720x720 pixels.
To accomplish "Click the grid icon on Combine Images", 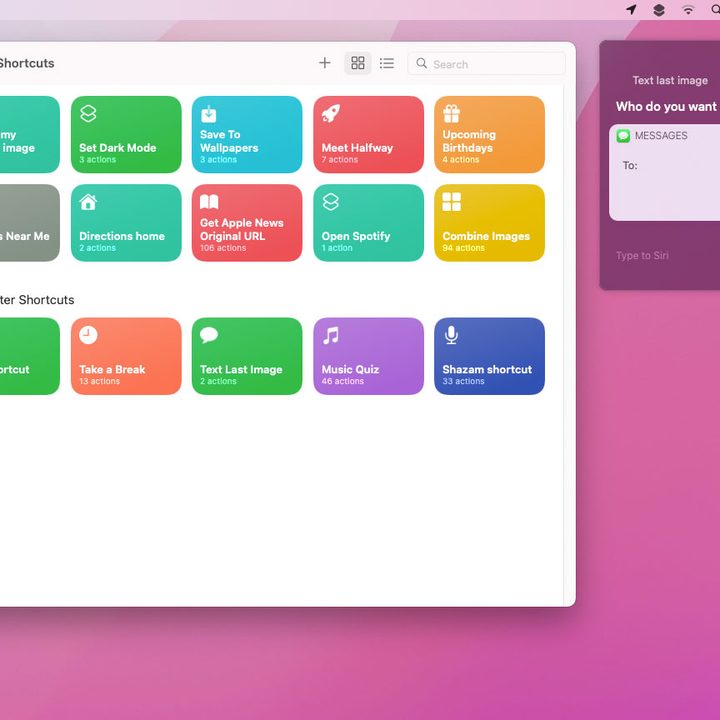I will pos(451,202).
